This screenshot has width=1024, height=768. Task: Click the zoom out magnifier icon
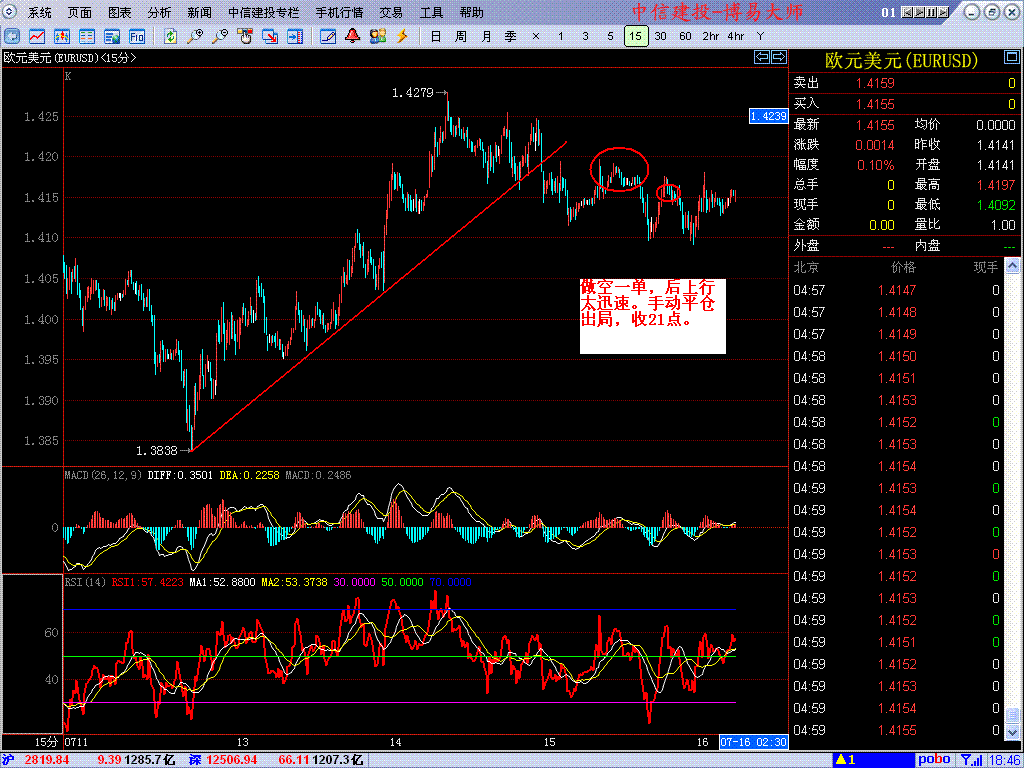pos(220,36)
